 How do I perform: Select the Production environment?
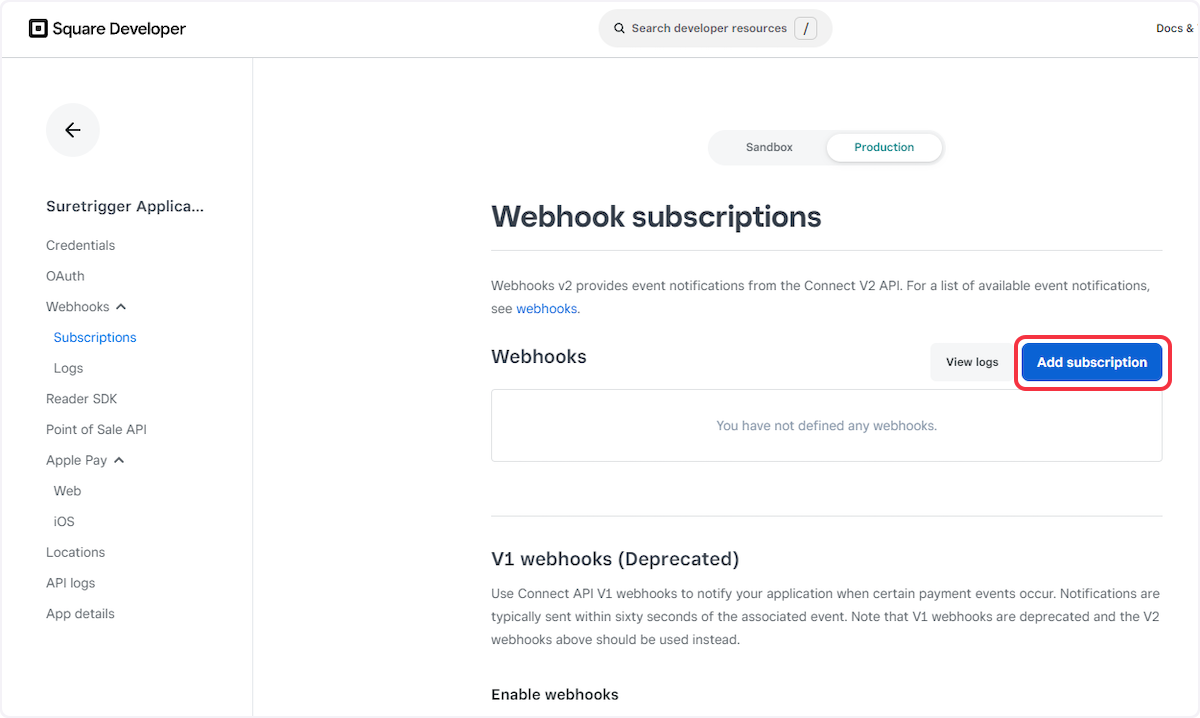point(884,147)
